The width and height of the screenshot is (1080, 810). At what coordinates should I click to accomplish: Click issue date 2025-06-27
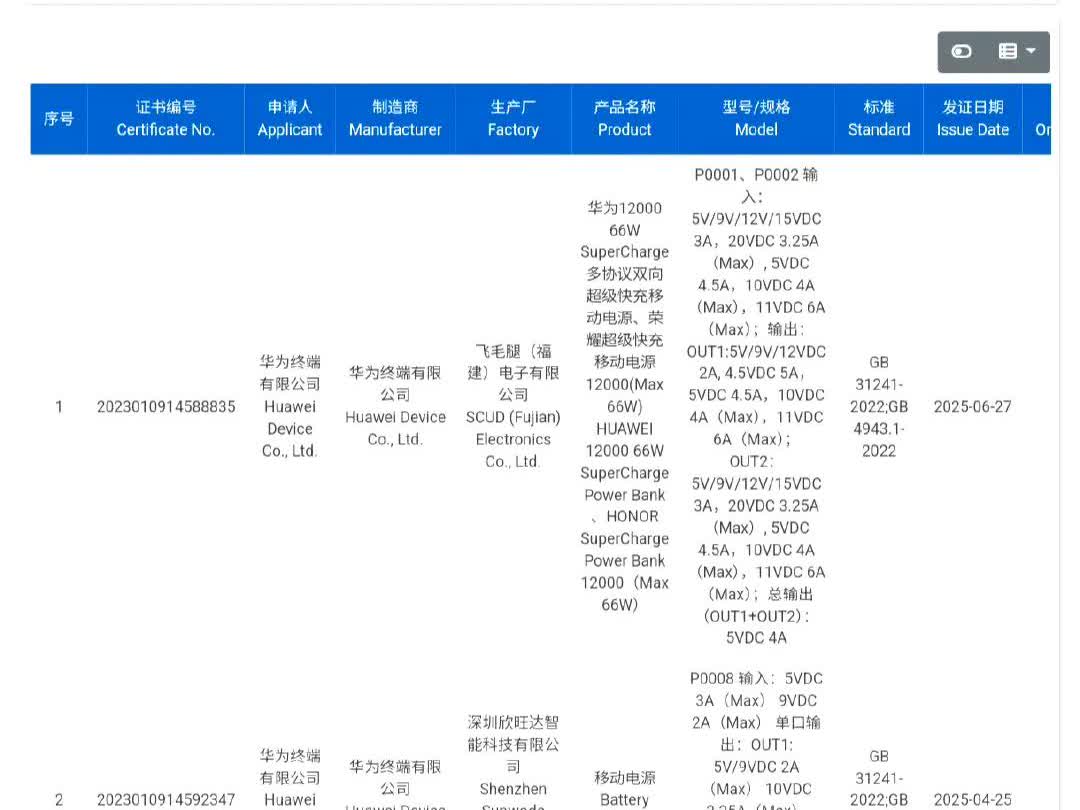[973, 406]
